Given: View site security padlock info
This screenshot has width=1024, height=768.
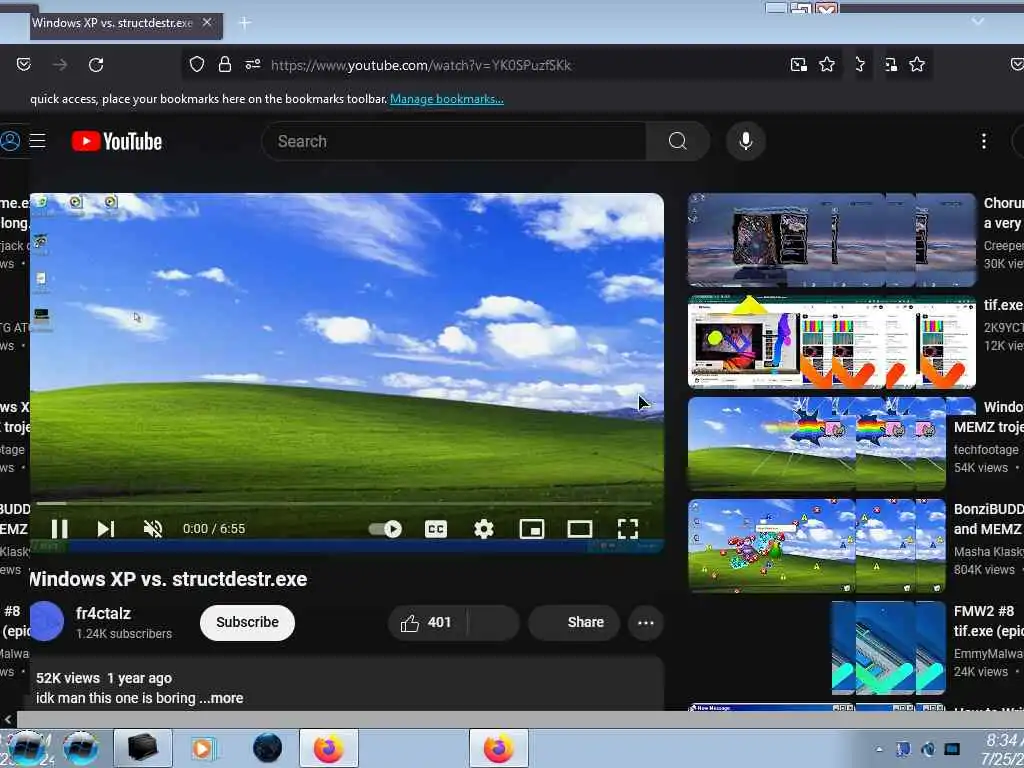Looking at the screenshot, I should click(x=225, y=65).
